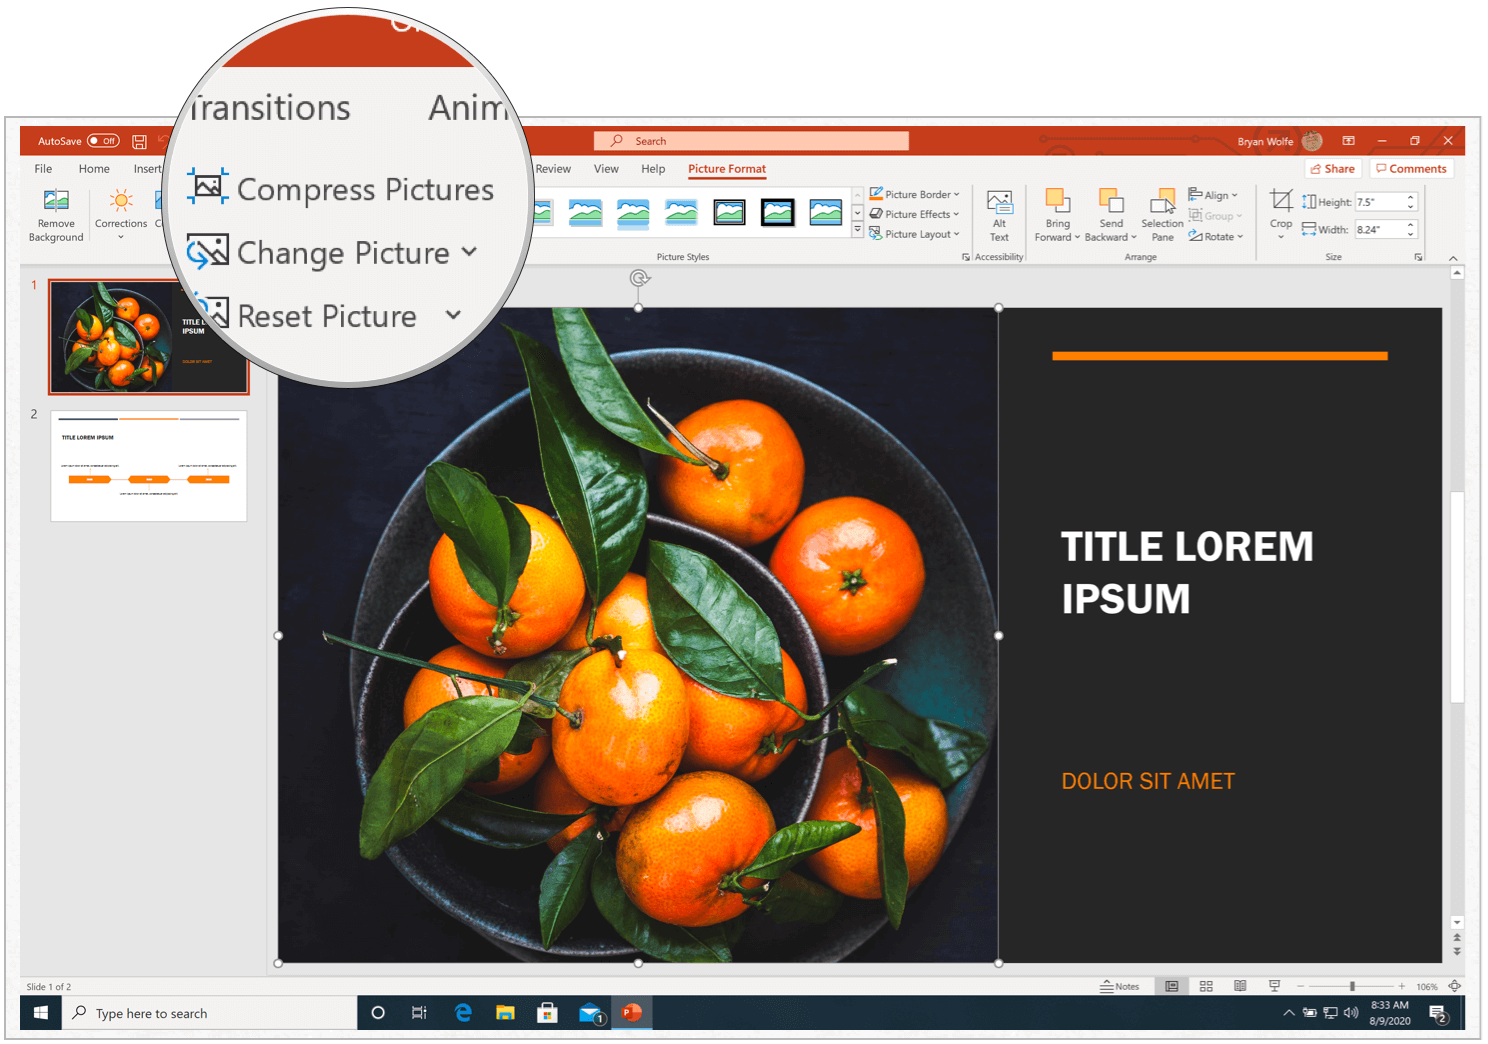Click the Remove Background icon
The height and width of the screenshot is (1044, 1488).
point(56,201)
